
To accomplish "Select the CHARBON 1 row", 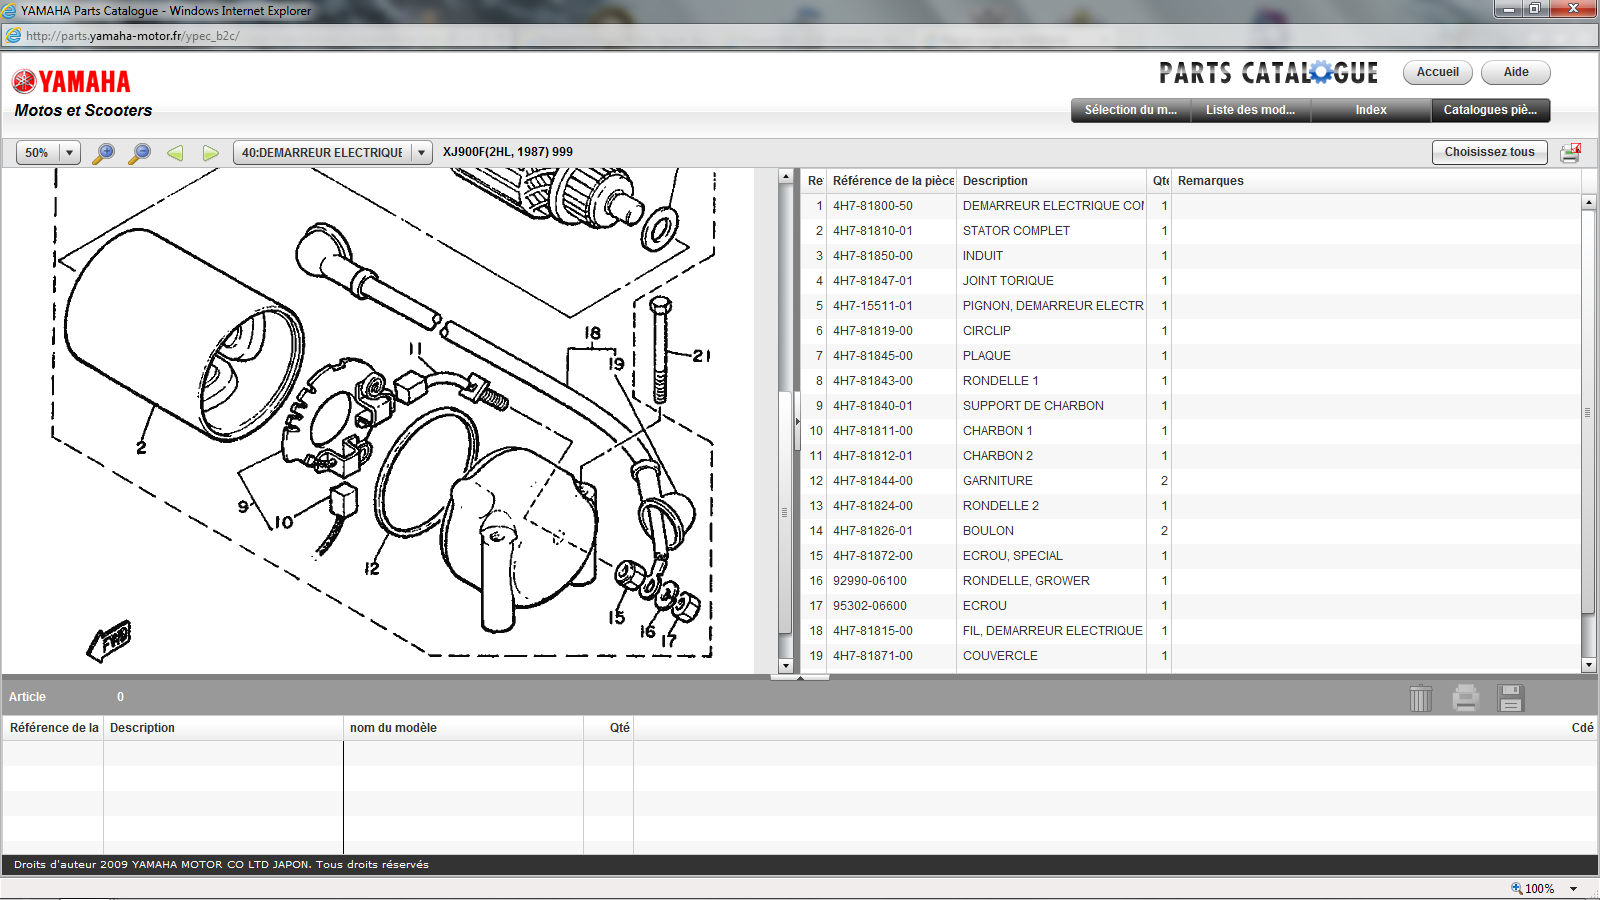I will [x=1191, y=431].
